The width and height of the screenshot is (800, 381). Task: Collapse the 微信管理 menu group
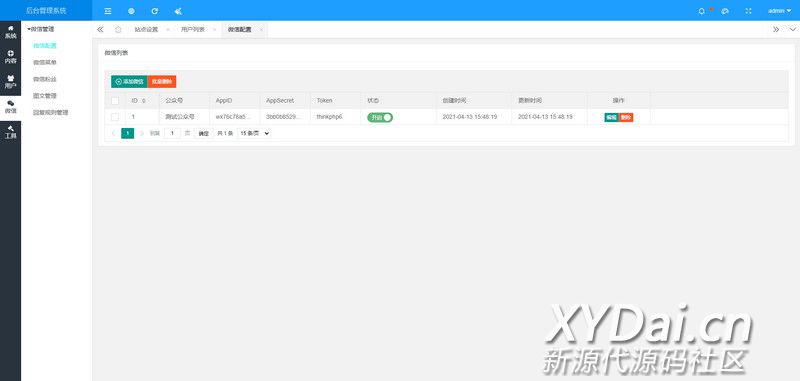(41, 29)
